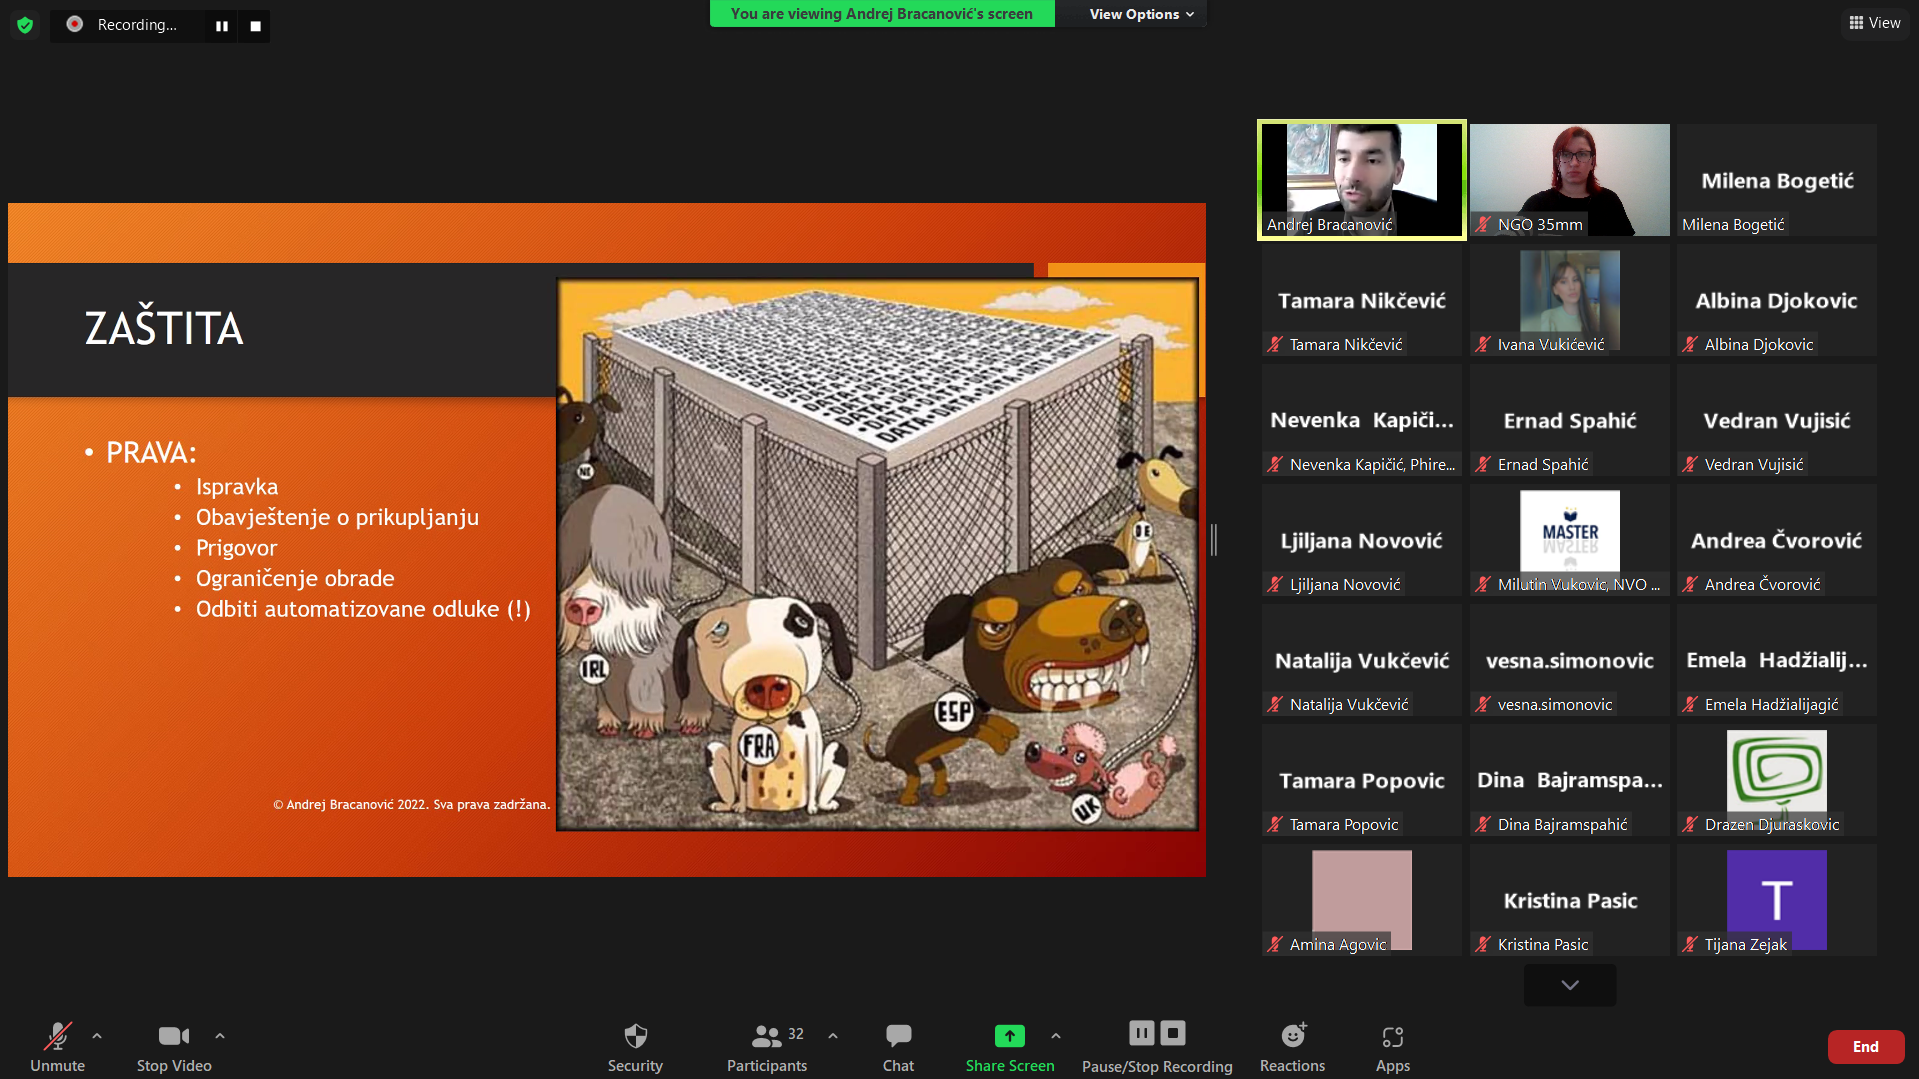Stop recording in the bottom toolbar

pyautogui.click(x=1173, y=1033)
